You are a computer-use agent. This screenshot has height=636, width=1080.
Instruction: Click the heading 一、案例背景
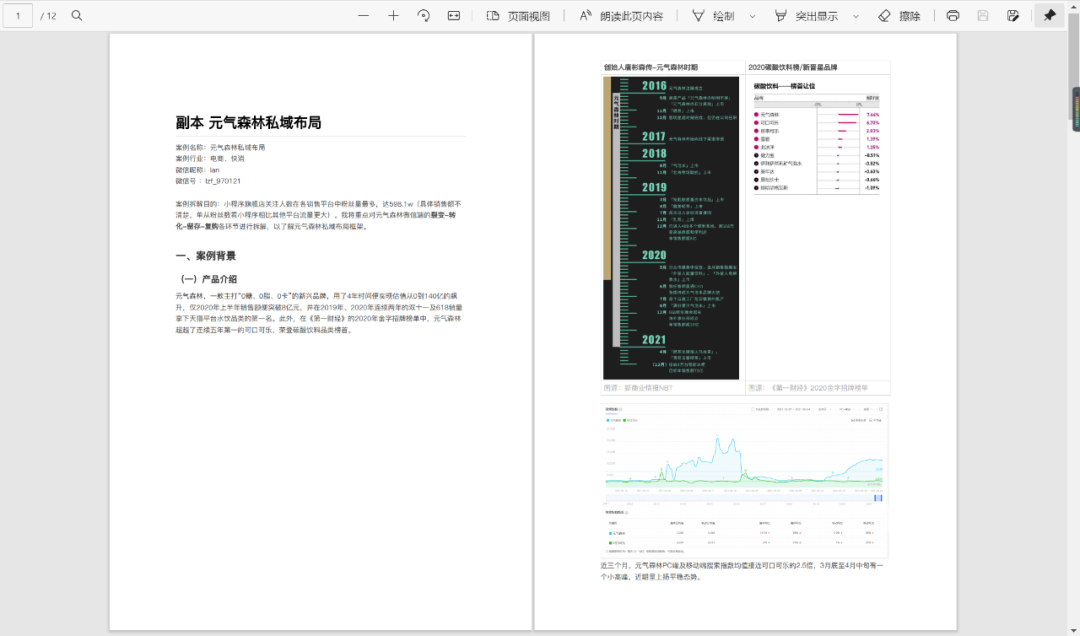coord(206,256)
